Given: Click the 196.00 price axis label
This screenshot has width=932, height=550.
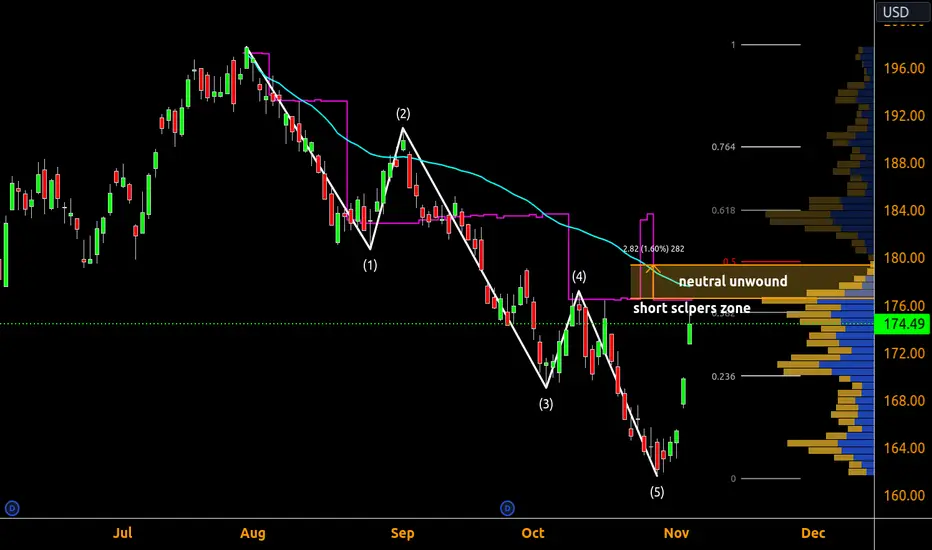Looking at the screenshot, I should (x=904, y=68).
